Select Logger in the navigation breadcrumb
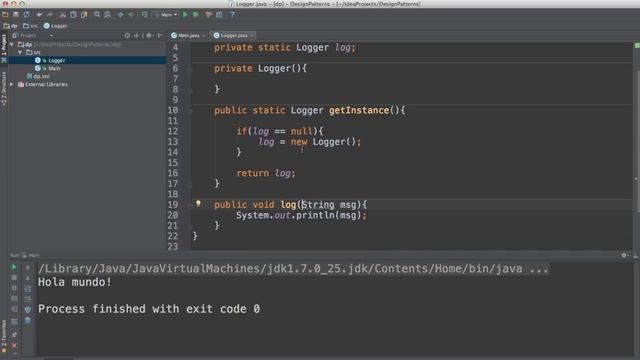The height and width of the screenshot is (360, 640). pos(56,26)
